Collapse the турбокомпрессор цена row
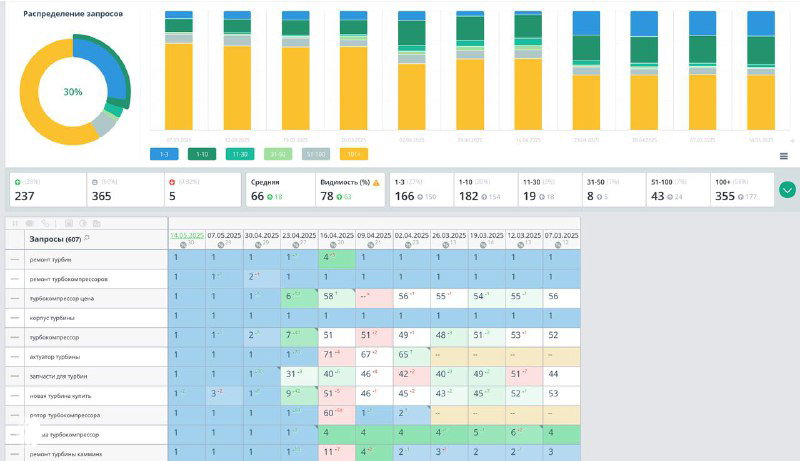800x461 pixels. point(15,298)
